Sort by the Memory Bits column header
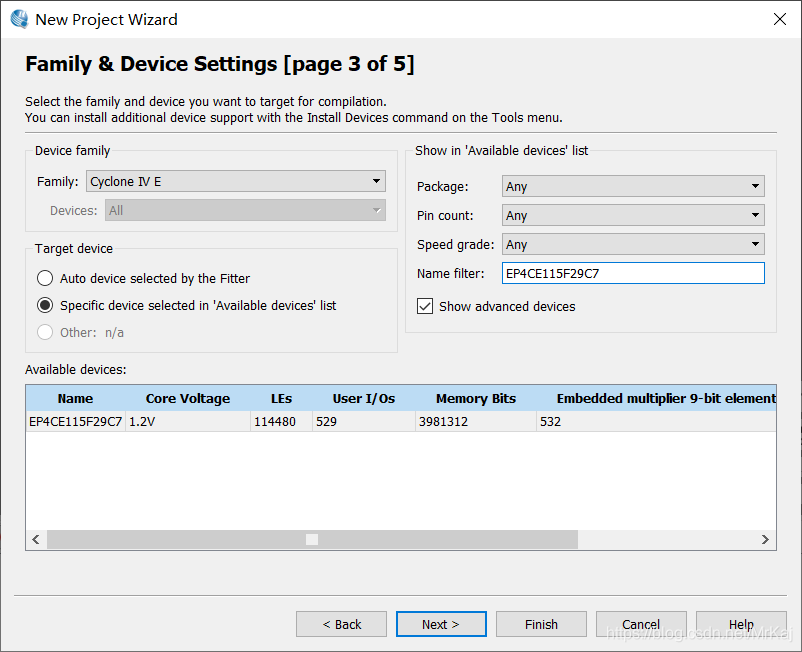The height and width of the screenshot is (652, 802). [476, 398]
